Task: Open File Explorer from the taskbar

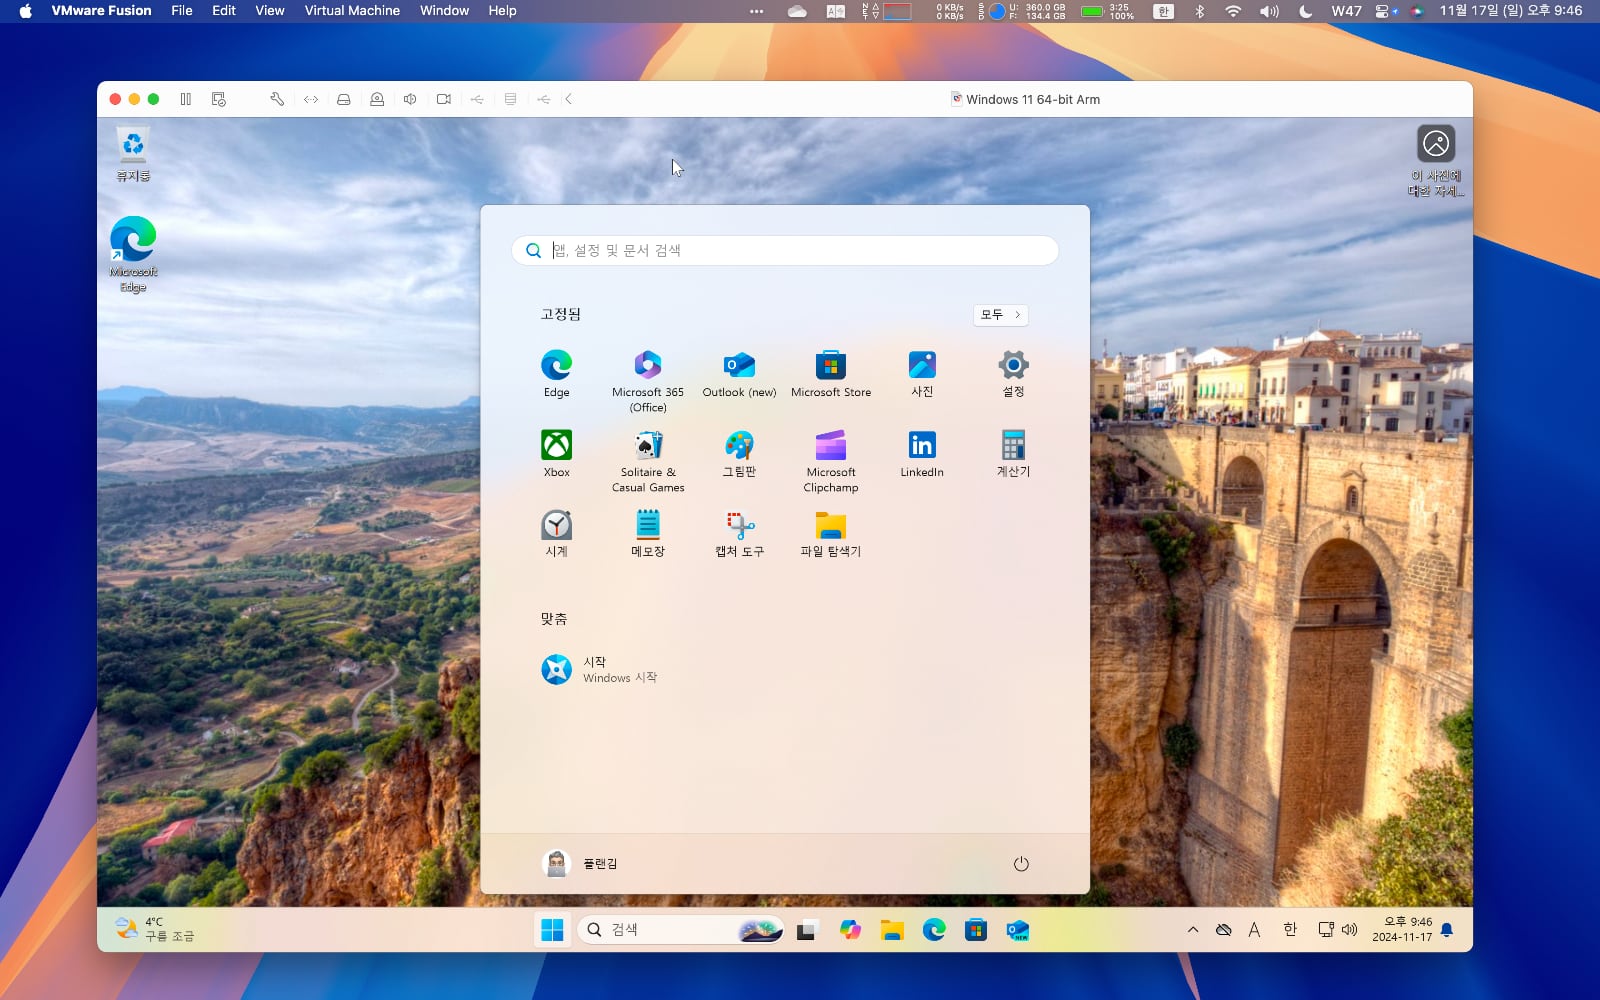Action: click(892, 930)
